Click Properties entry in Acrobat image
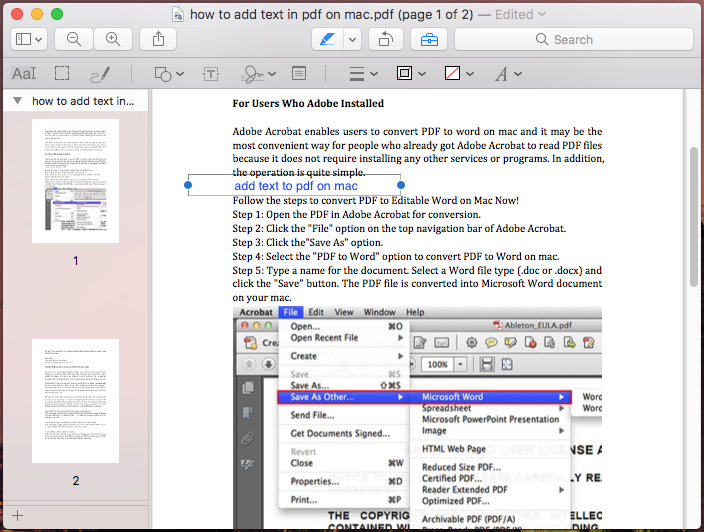 344,481
